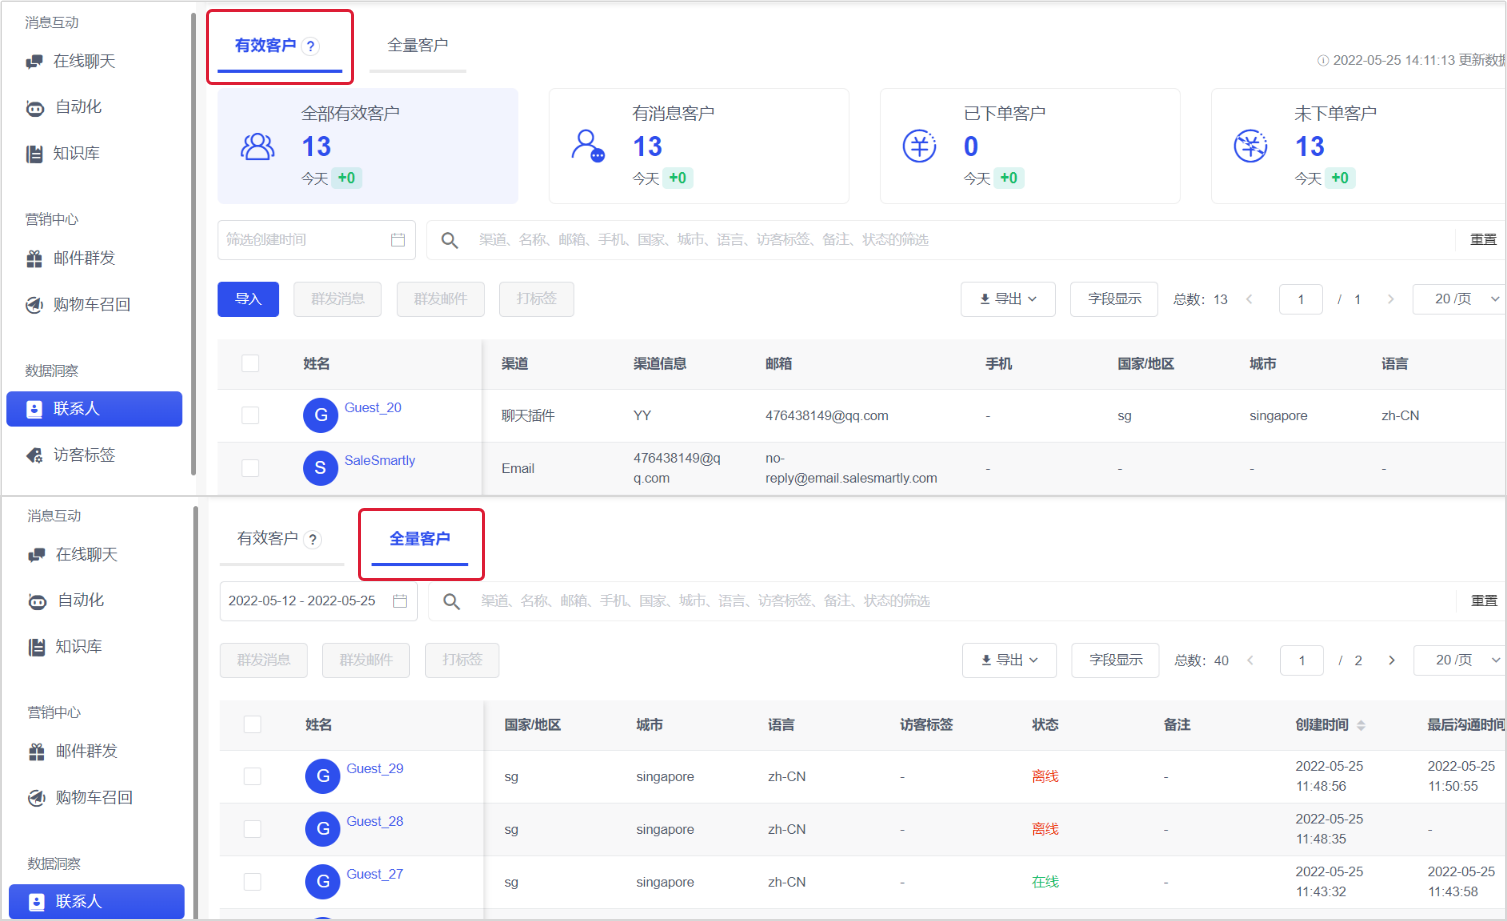The width and height of the screenshot is (1507, 921).
Task: Click 联系人 contact icon in 有效客户 view sidebar
Action: pyautogui.click(x=34, y=409)
